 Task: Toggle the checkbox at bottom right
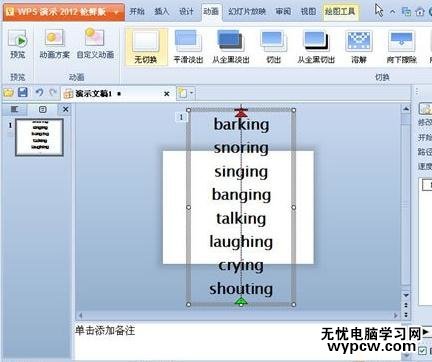click(422, 350)
